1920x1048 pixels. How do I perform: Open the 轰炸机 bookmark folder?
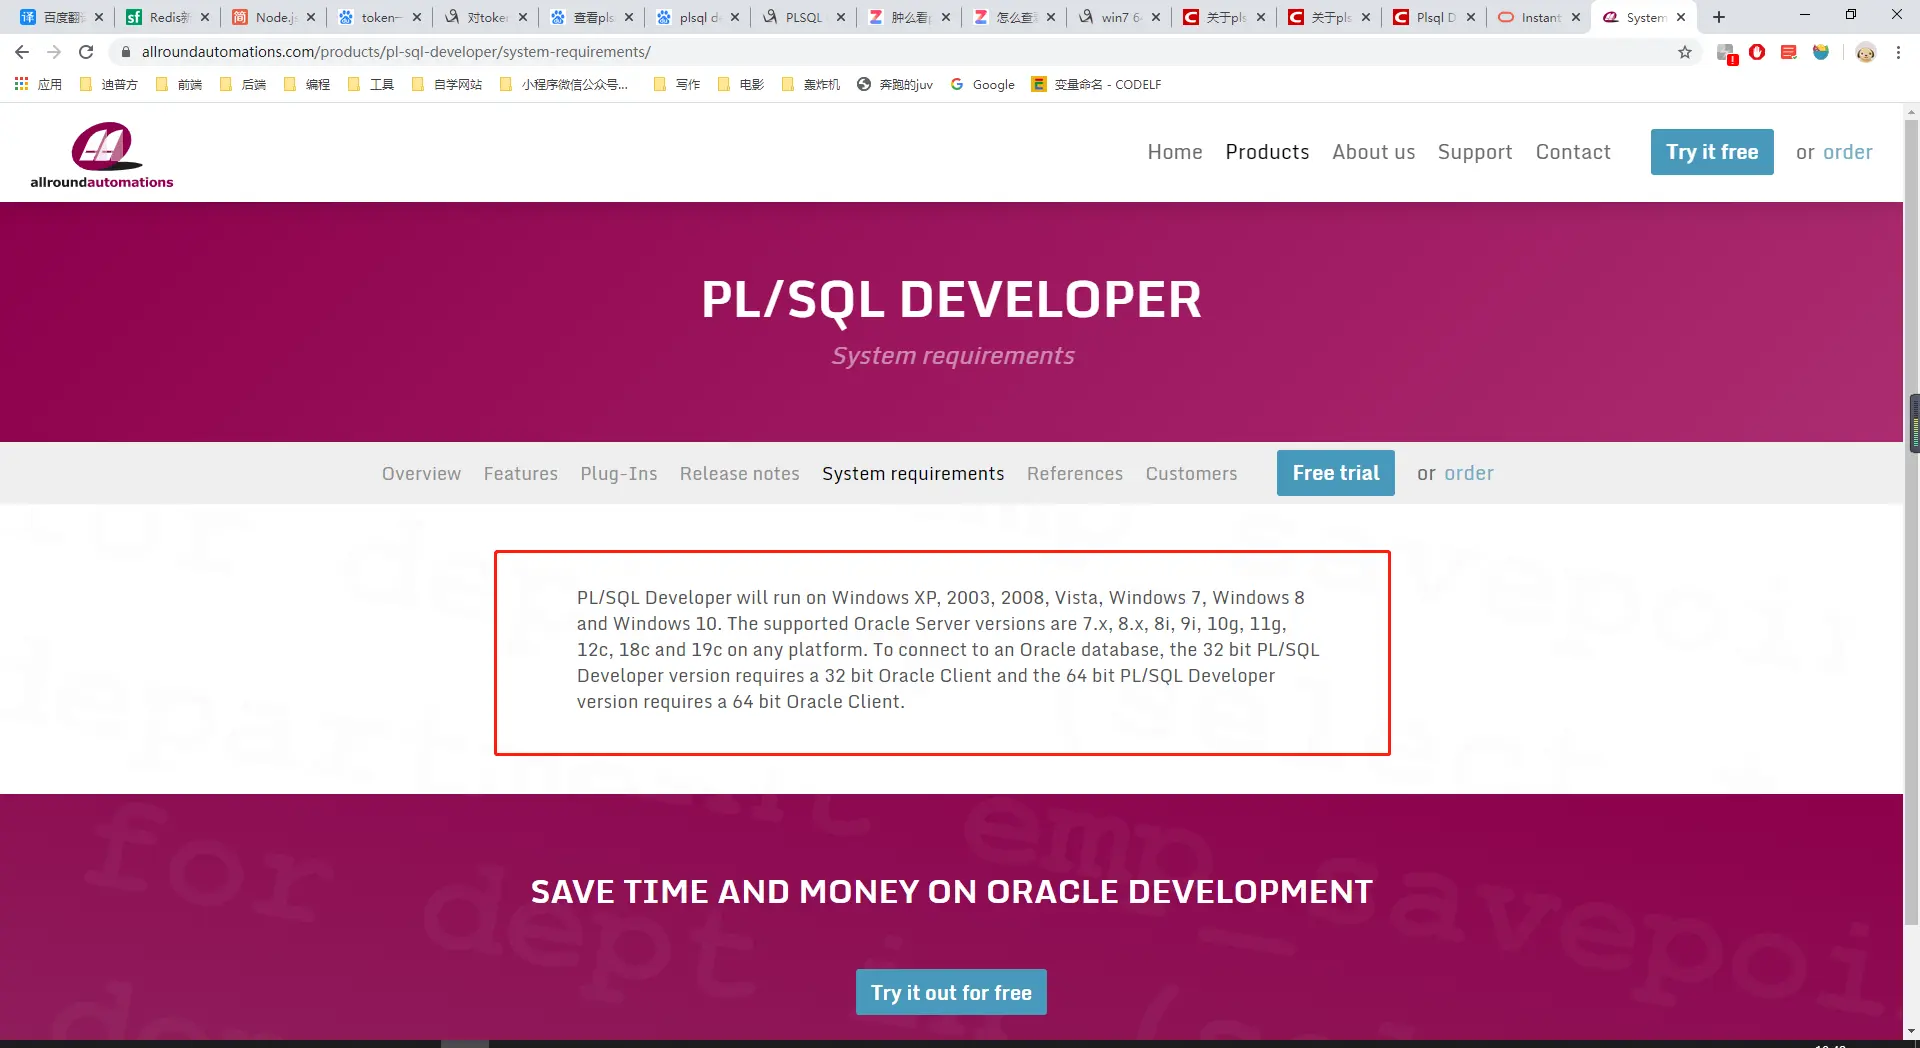tap(811, 85)
